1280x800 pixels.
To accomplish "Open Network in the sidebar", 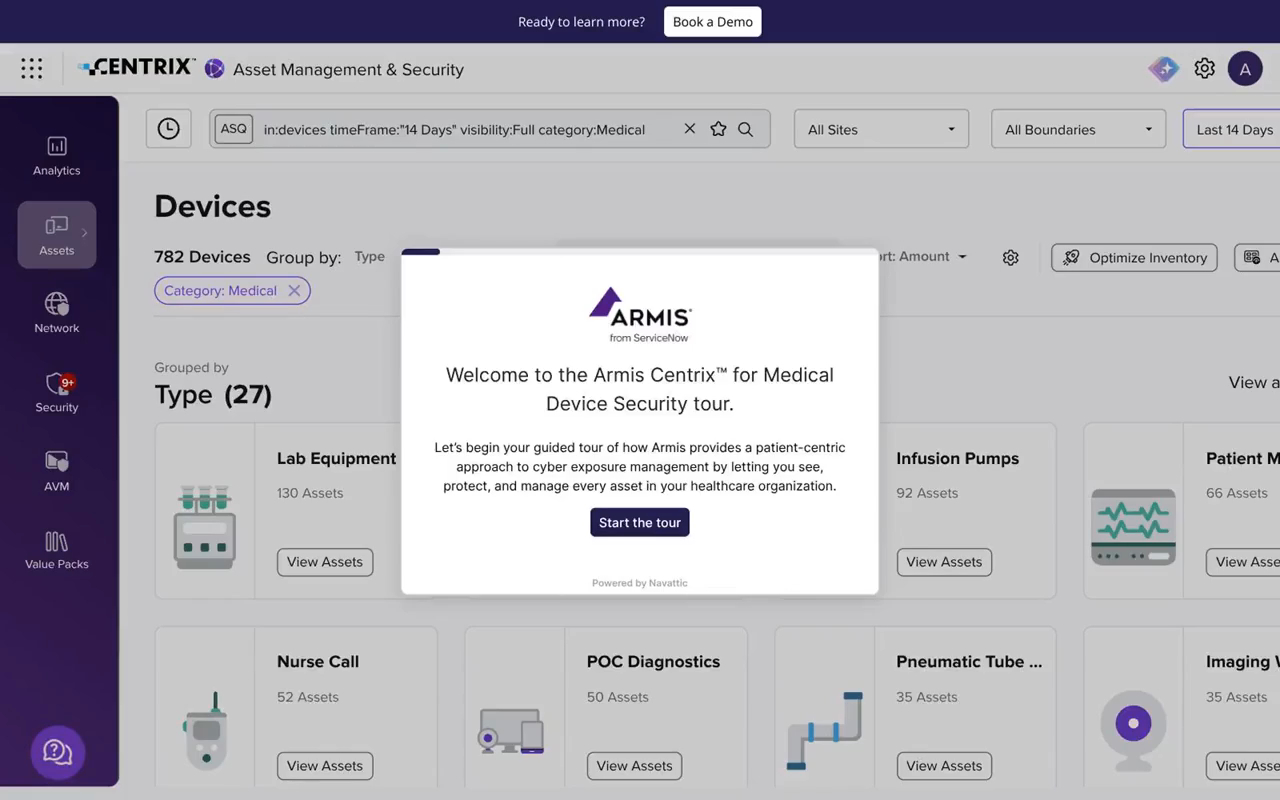I will click(x=57, y=313).
